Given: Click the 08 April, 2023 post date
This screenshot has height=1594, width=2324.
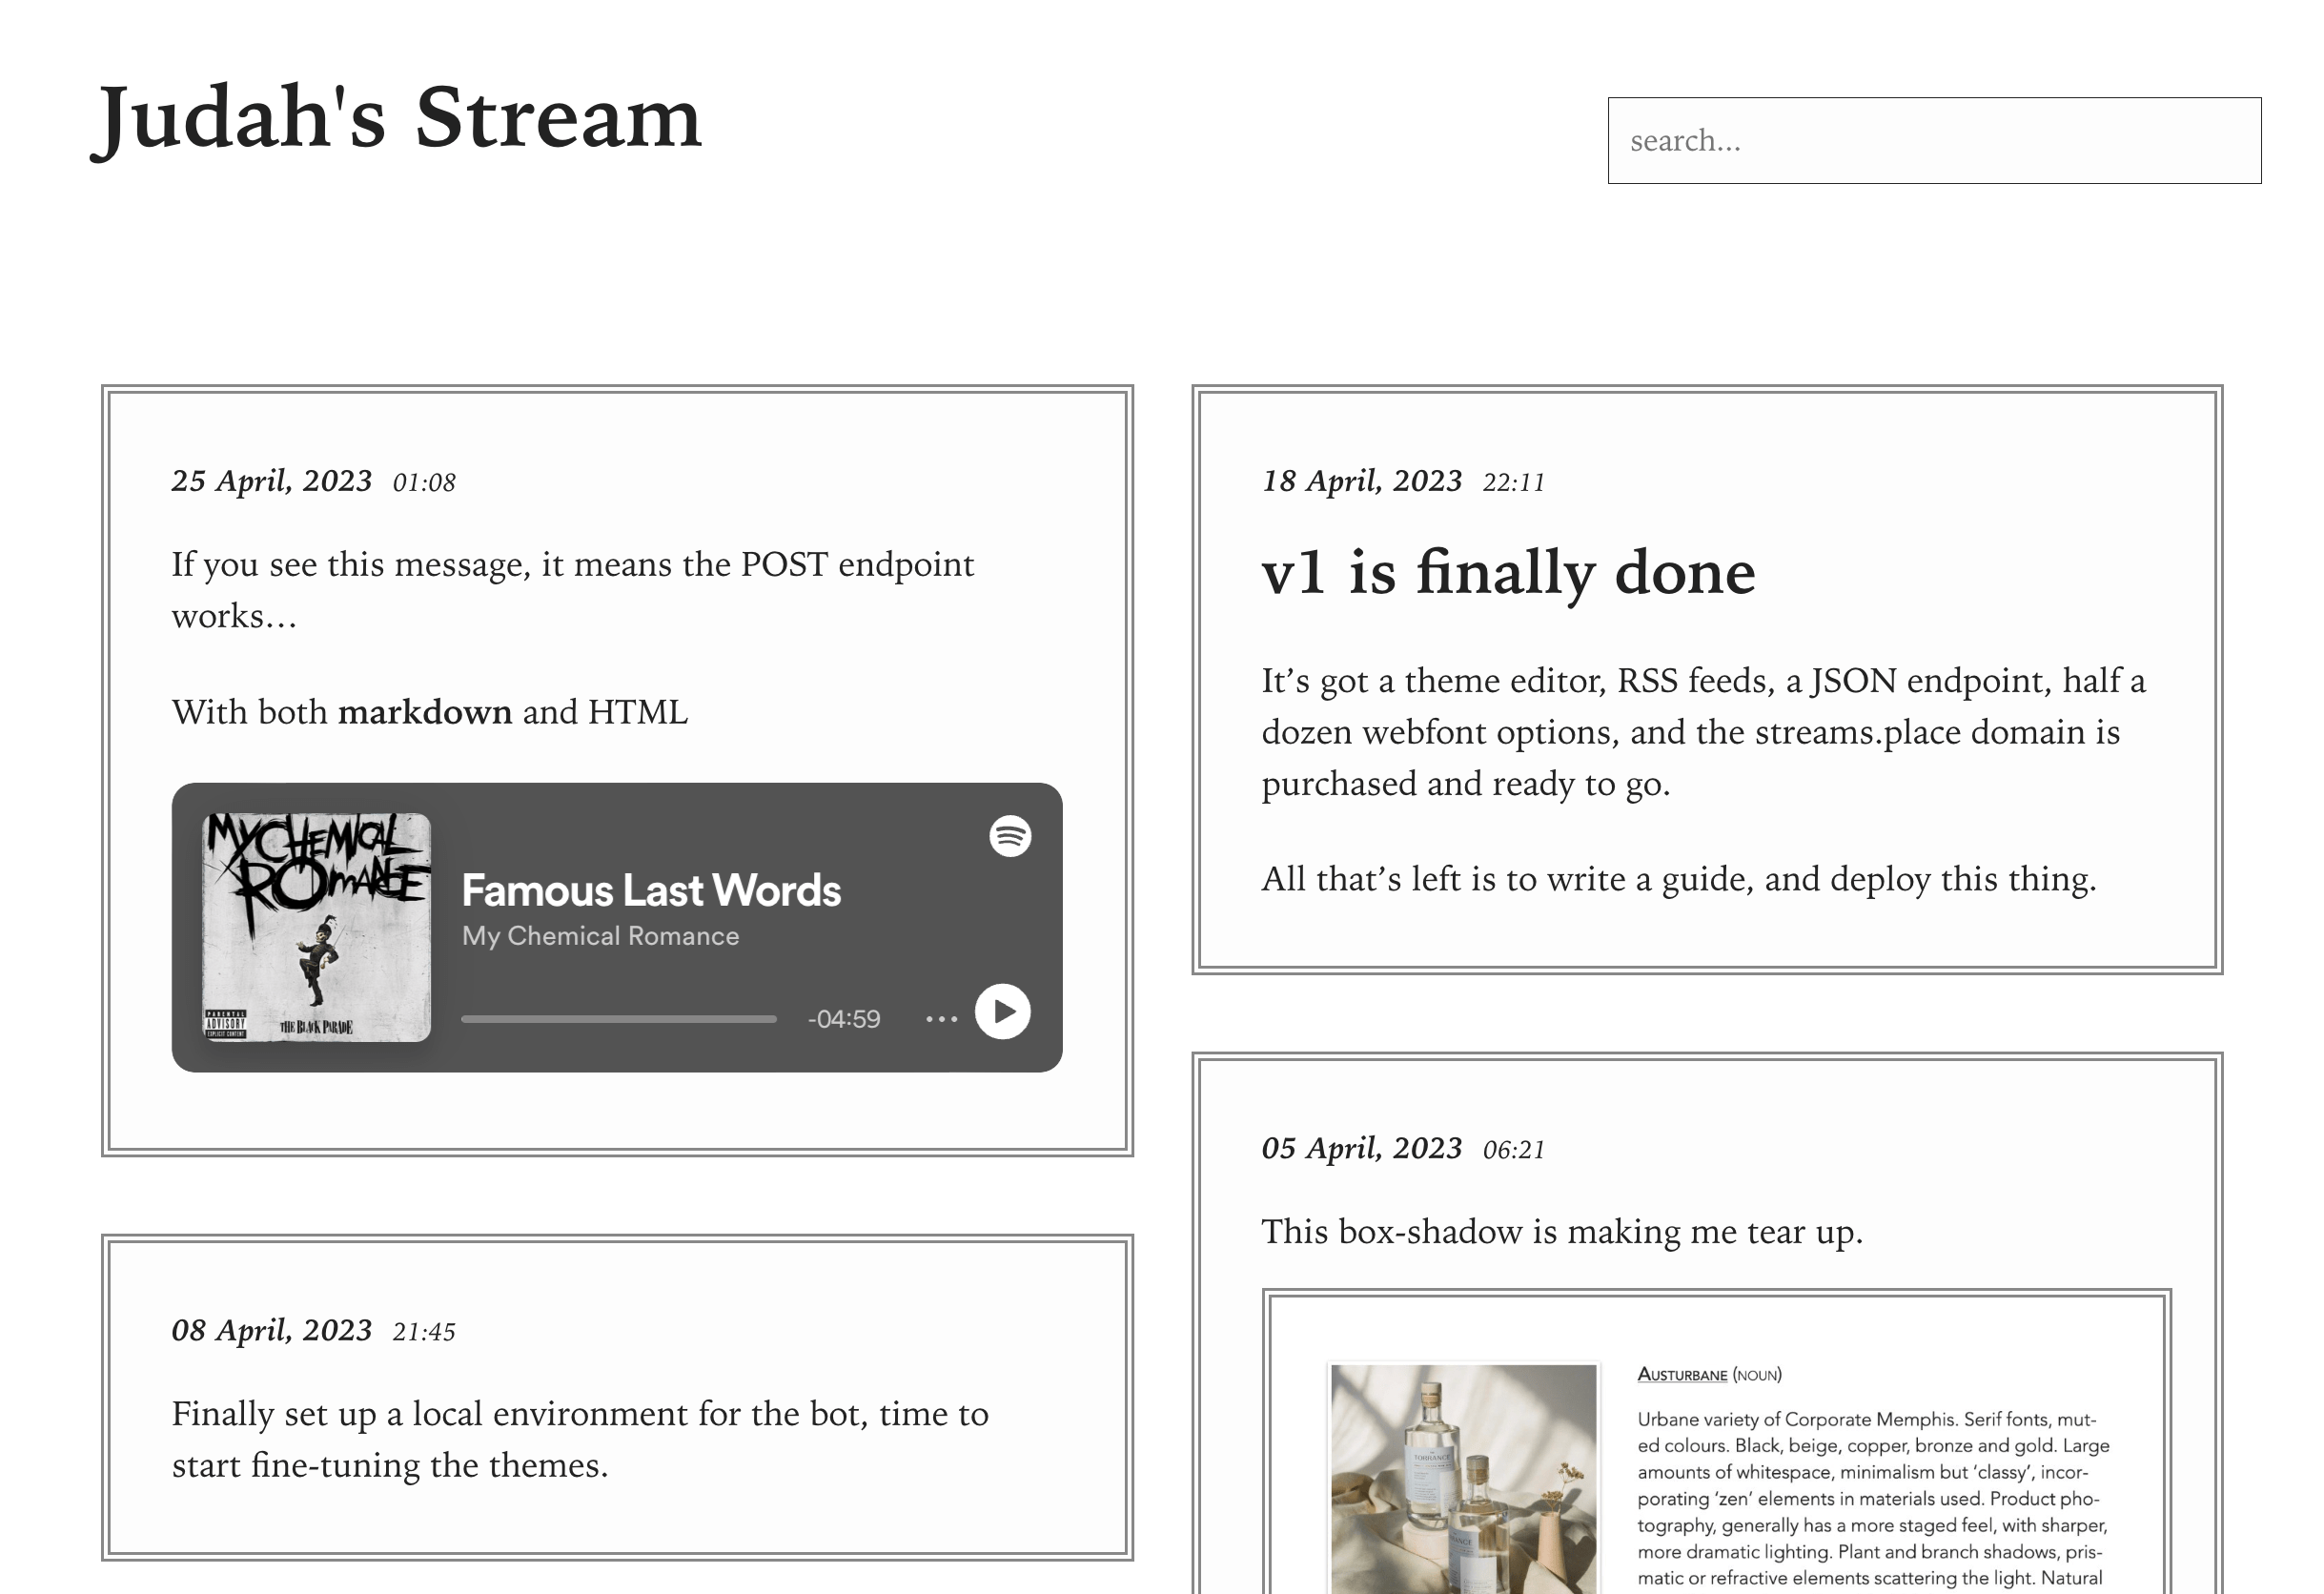Looking at the screenshot, I should tap(272, 1330).
